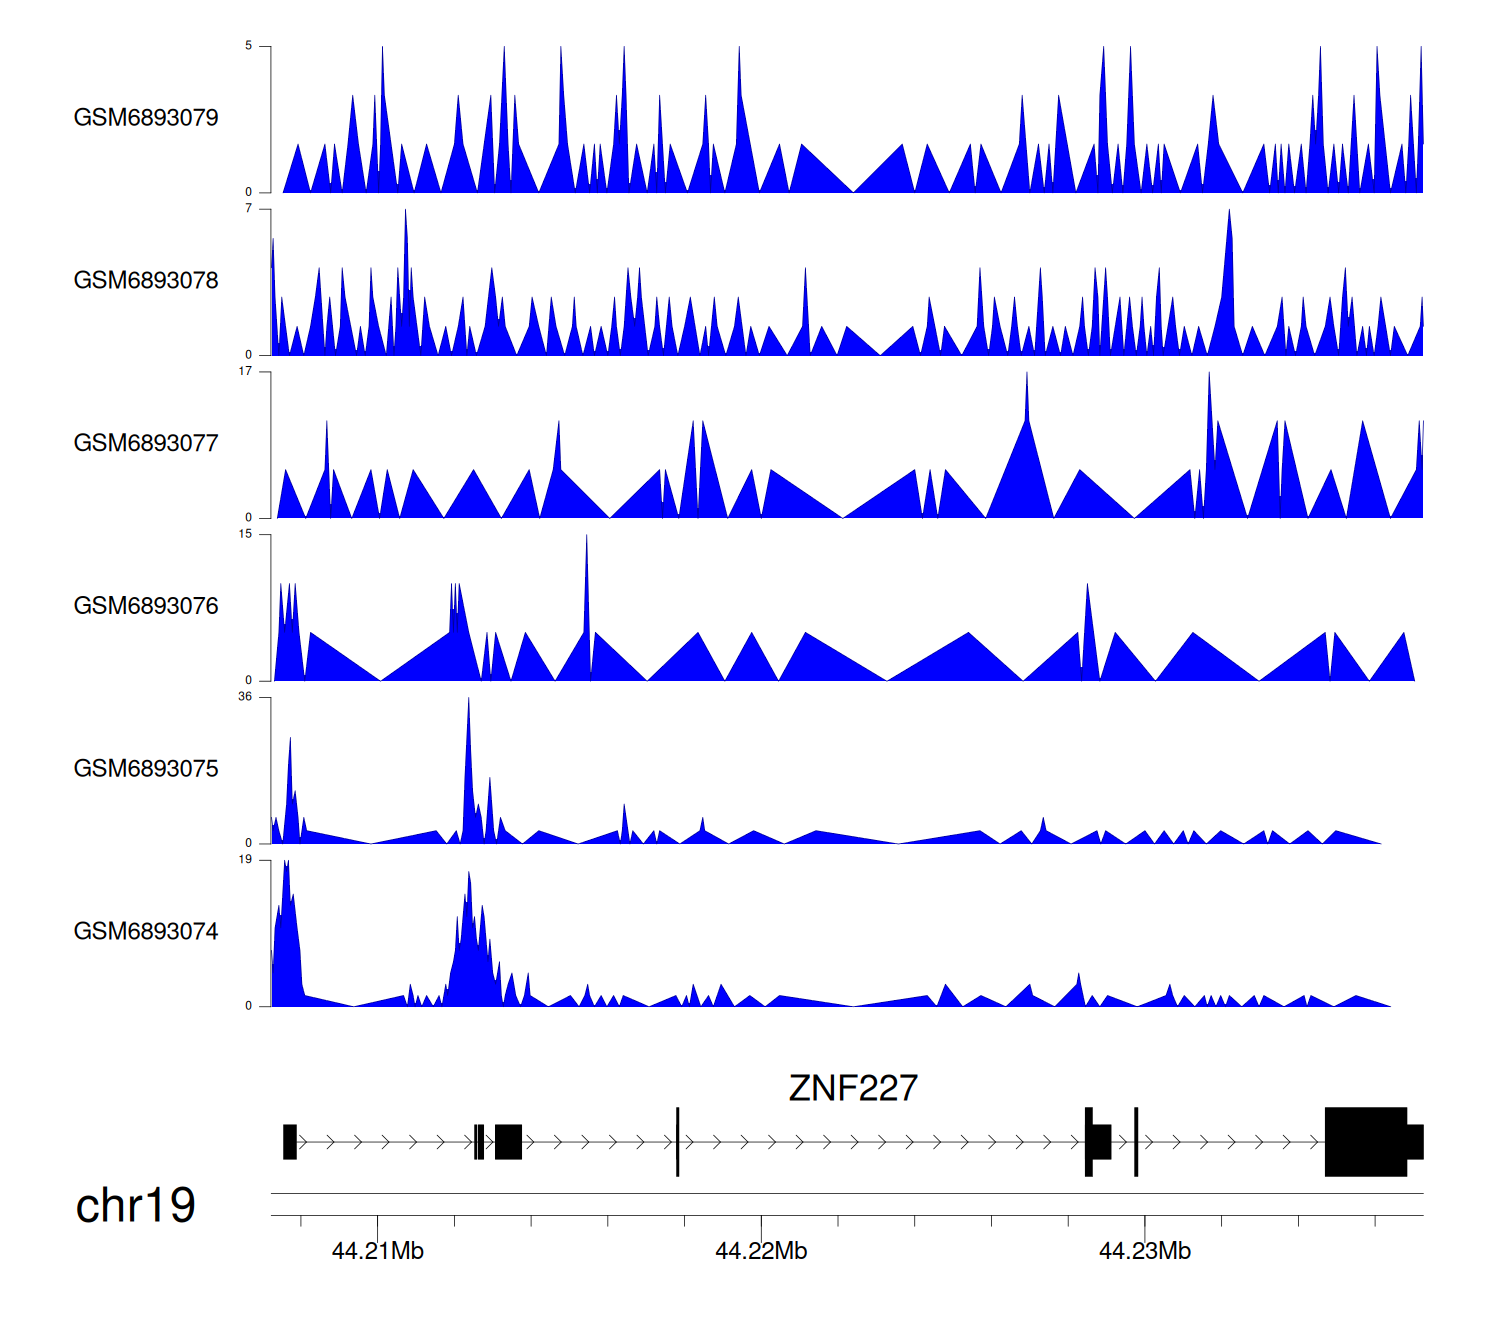Click the GSM6893077 track name
Image resolution: width=1500 pixels, height=1320 pixels.
[146, 444]
